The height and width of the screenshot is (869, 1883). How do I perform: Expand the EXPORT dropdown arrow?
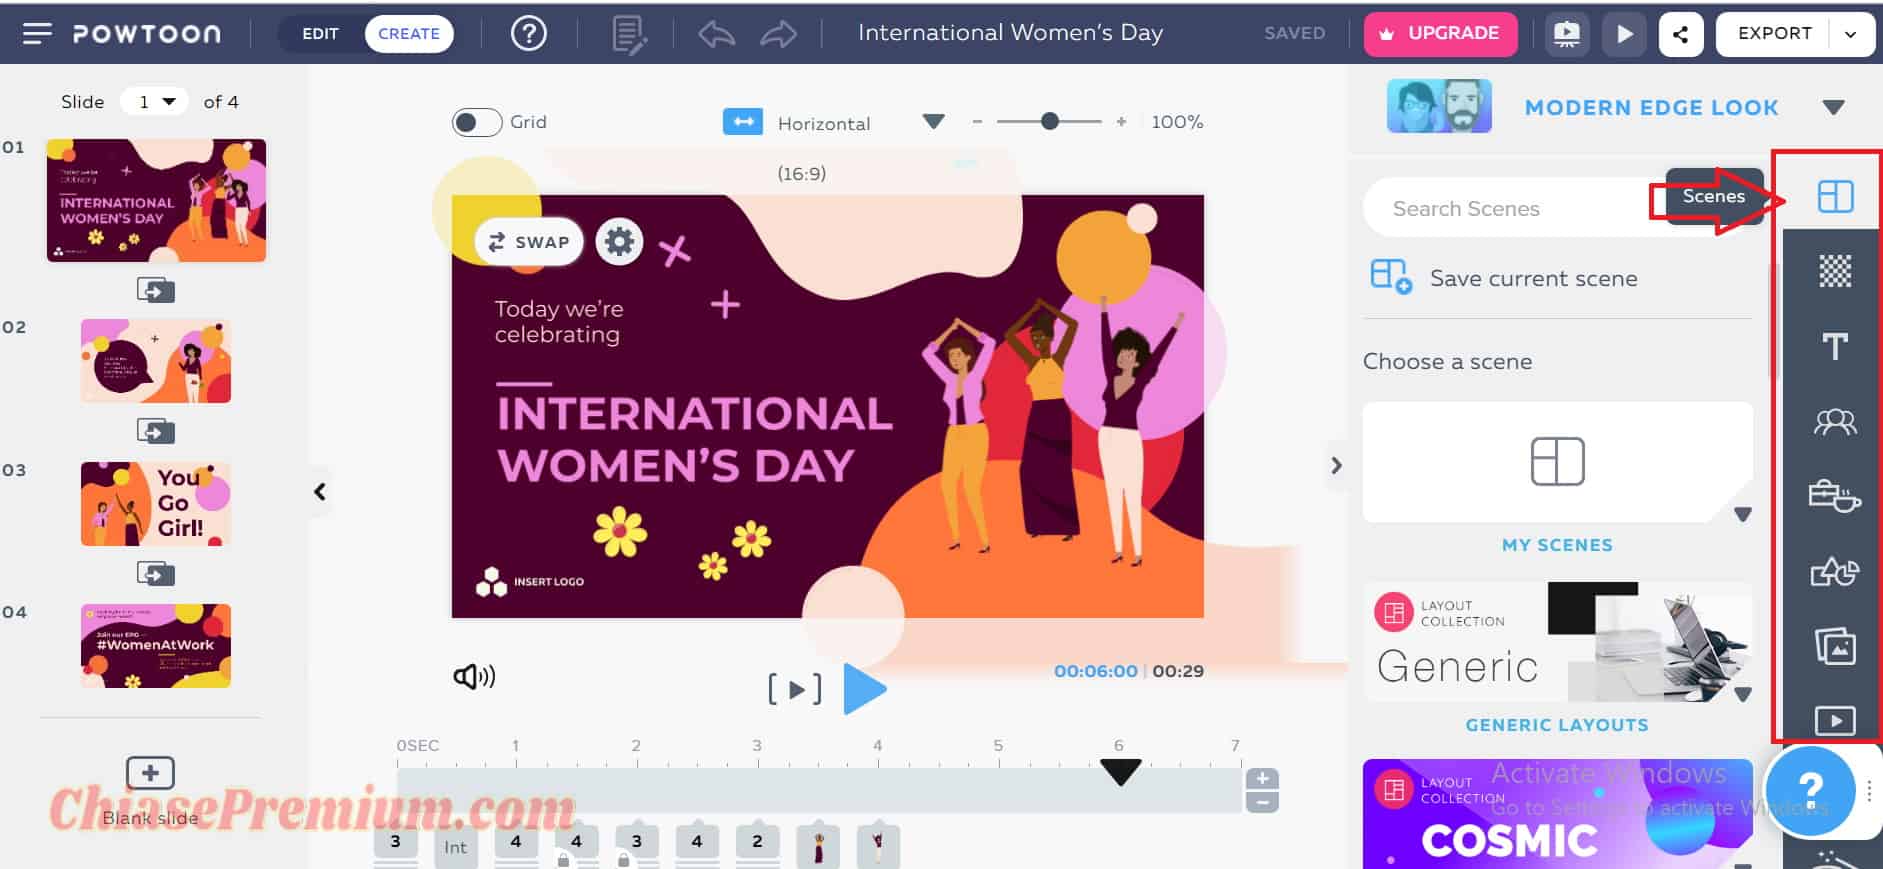[x=1851, y=34]
